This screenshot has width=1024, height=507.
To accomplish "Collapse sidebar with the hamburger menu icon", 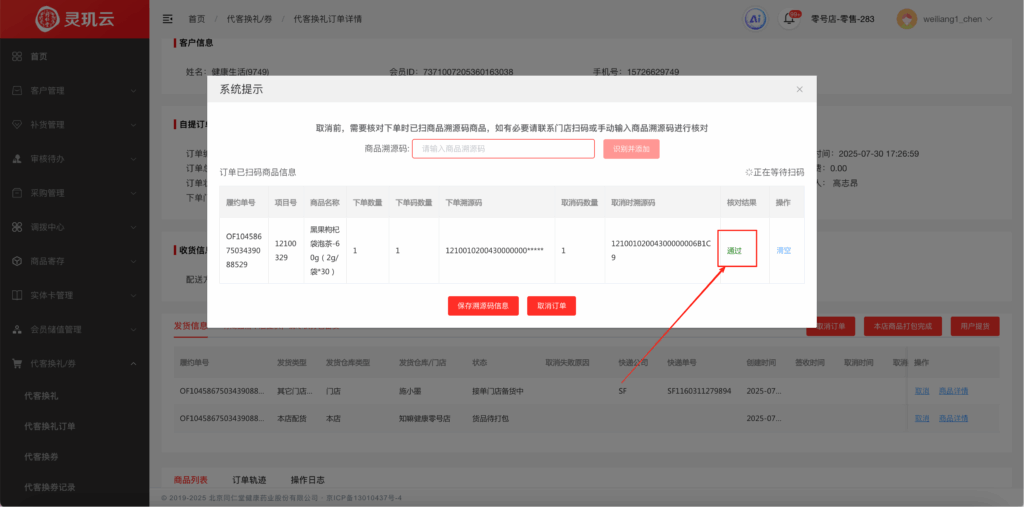I will tap(167, 19).
